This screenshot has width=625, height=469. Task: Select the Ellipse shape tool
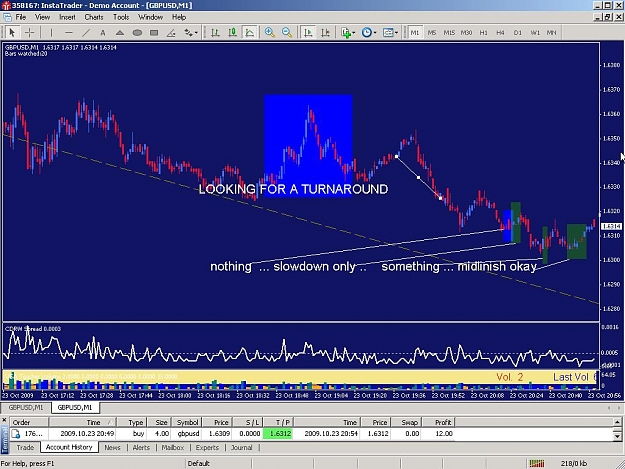tap(137, 32)
